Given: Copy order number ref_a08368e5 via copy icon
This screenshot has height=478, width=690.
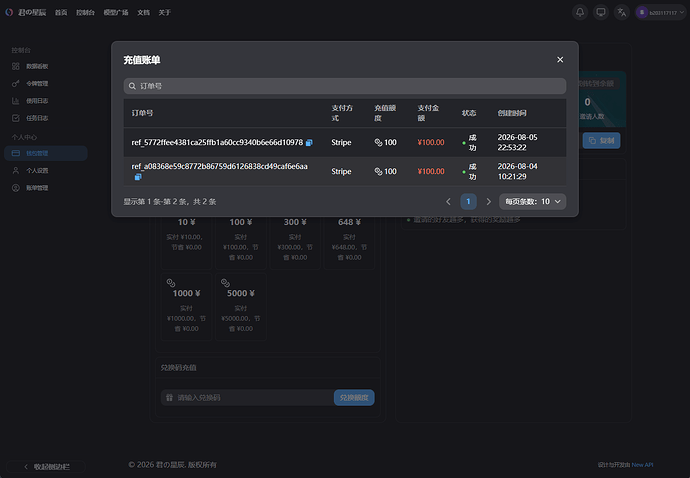Looking at the screenshot, I should point(138,177).
